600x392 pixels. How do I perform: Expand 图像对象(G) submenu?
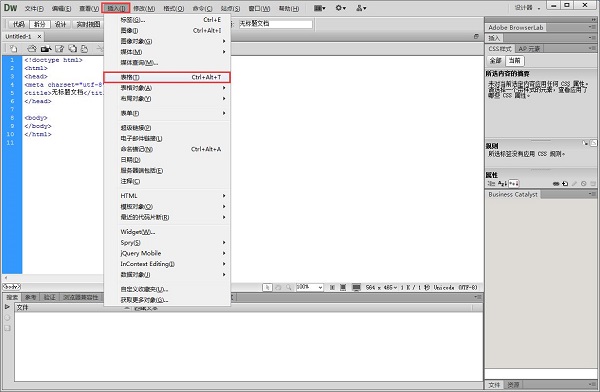(x=167, y=41)
